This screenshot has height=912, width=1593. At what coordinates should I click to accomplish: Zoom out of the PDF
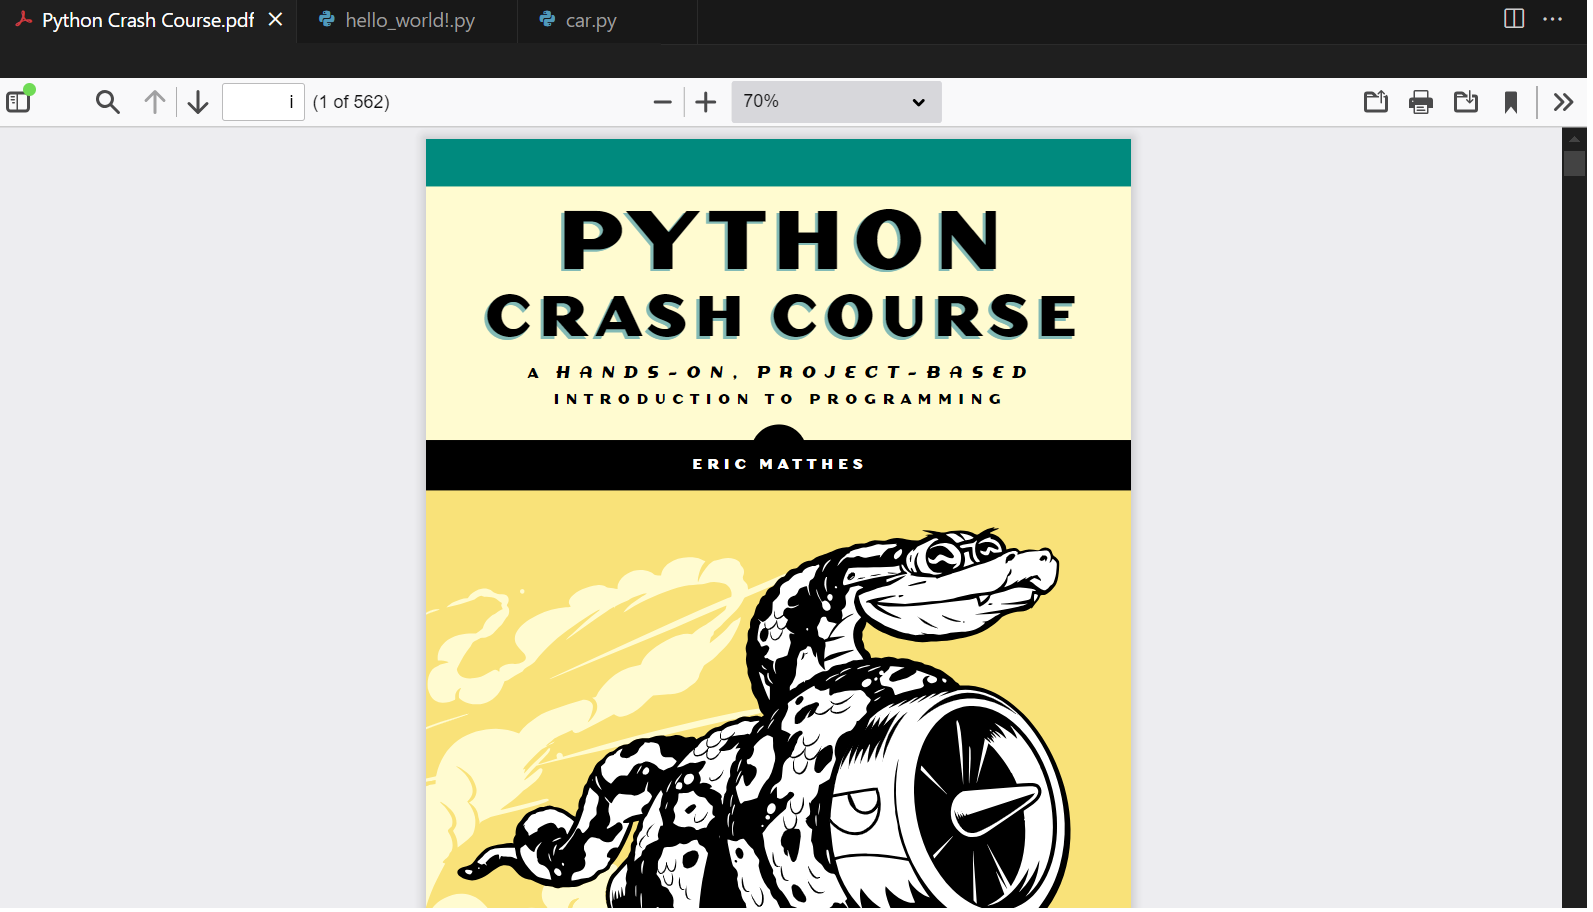click(x=662, y=102)
